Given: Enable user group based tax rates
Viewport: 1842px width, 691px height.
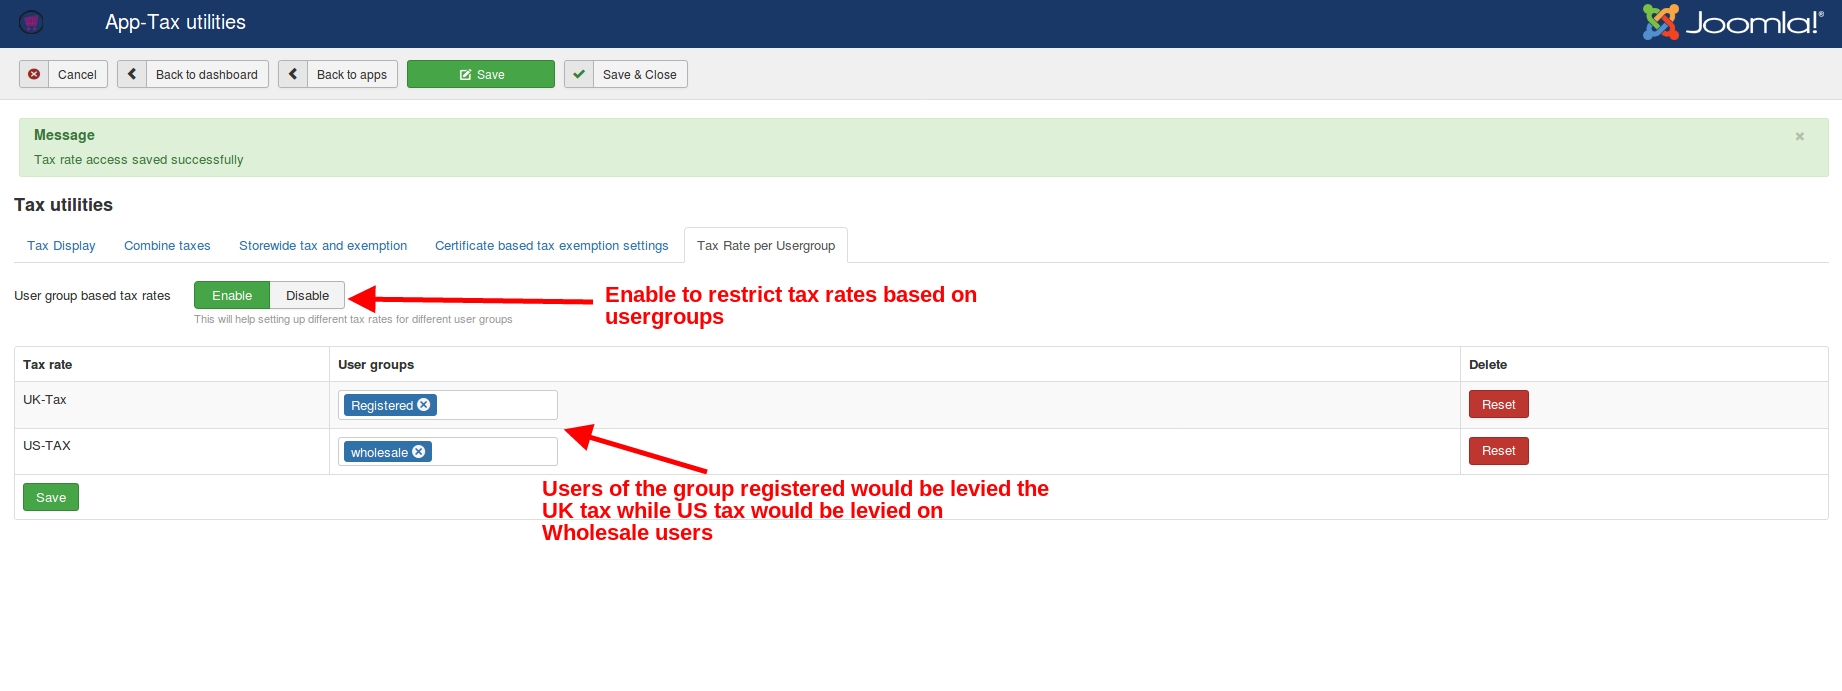Looking at the screenshot, I should click(x=232, y=295).
